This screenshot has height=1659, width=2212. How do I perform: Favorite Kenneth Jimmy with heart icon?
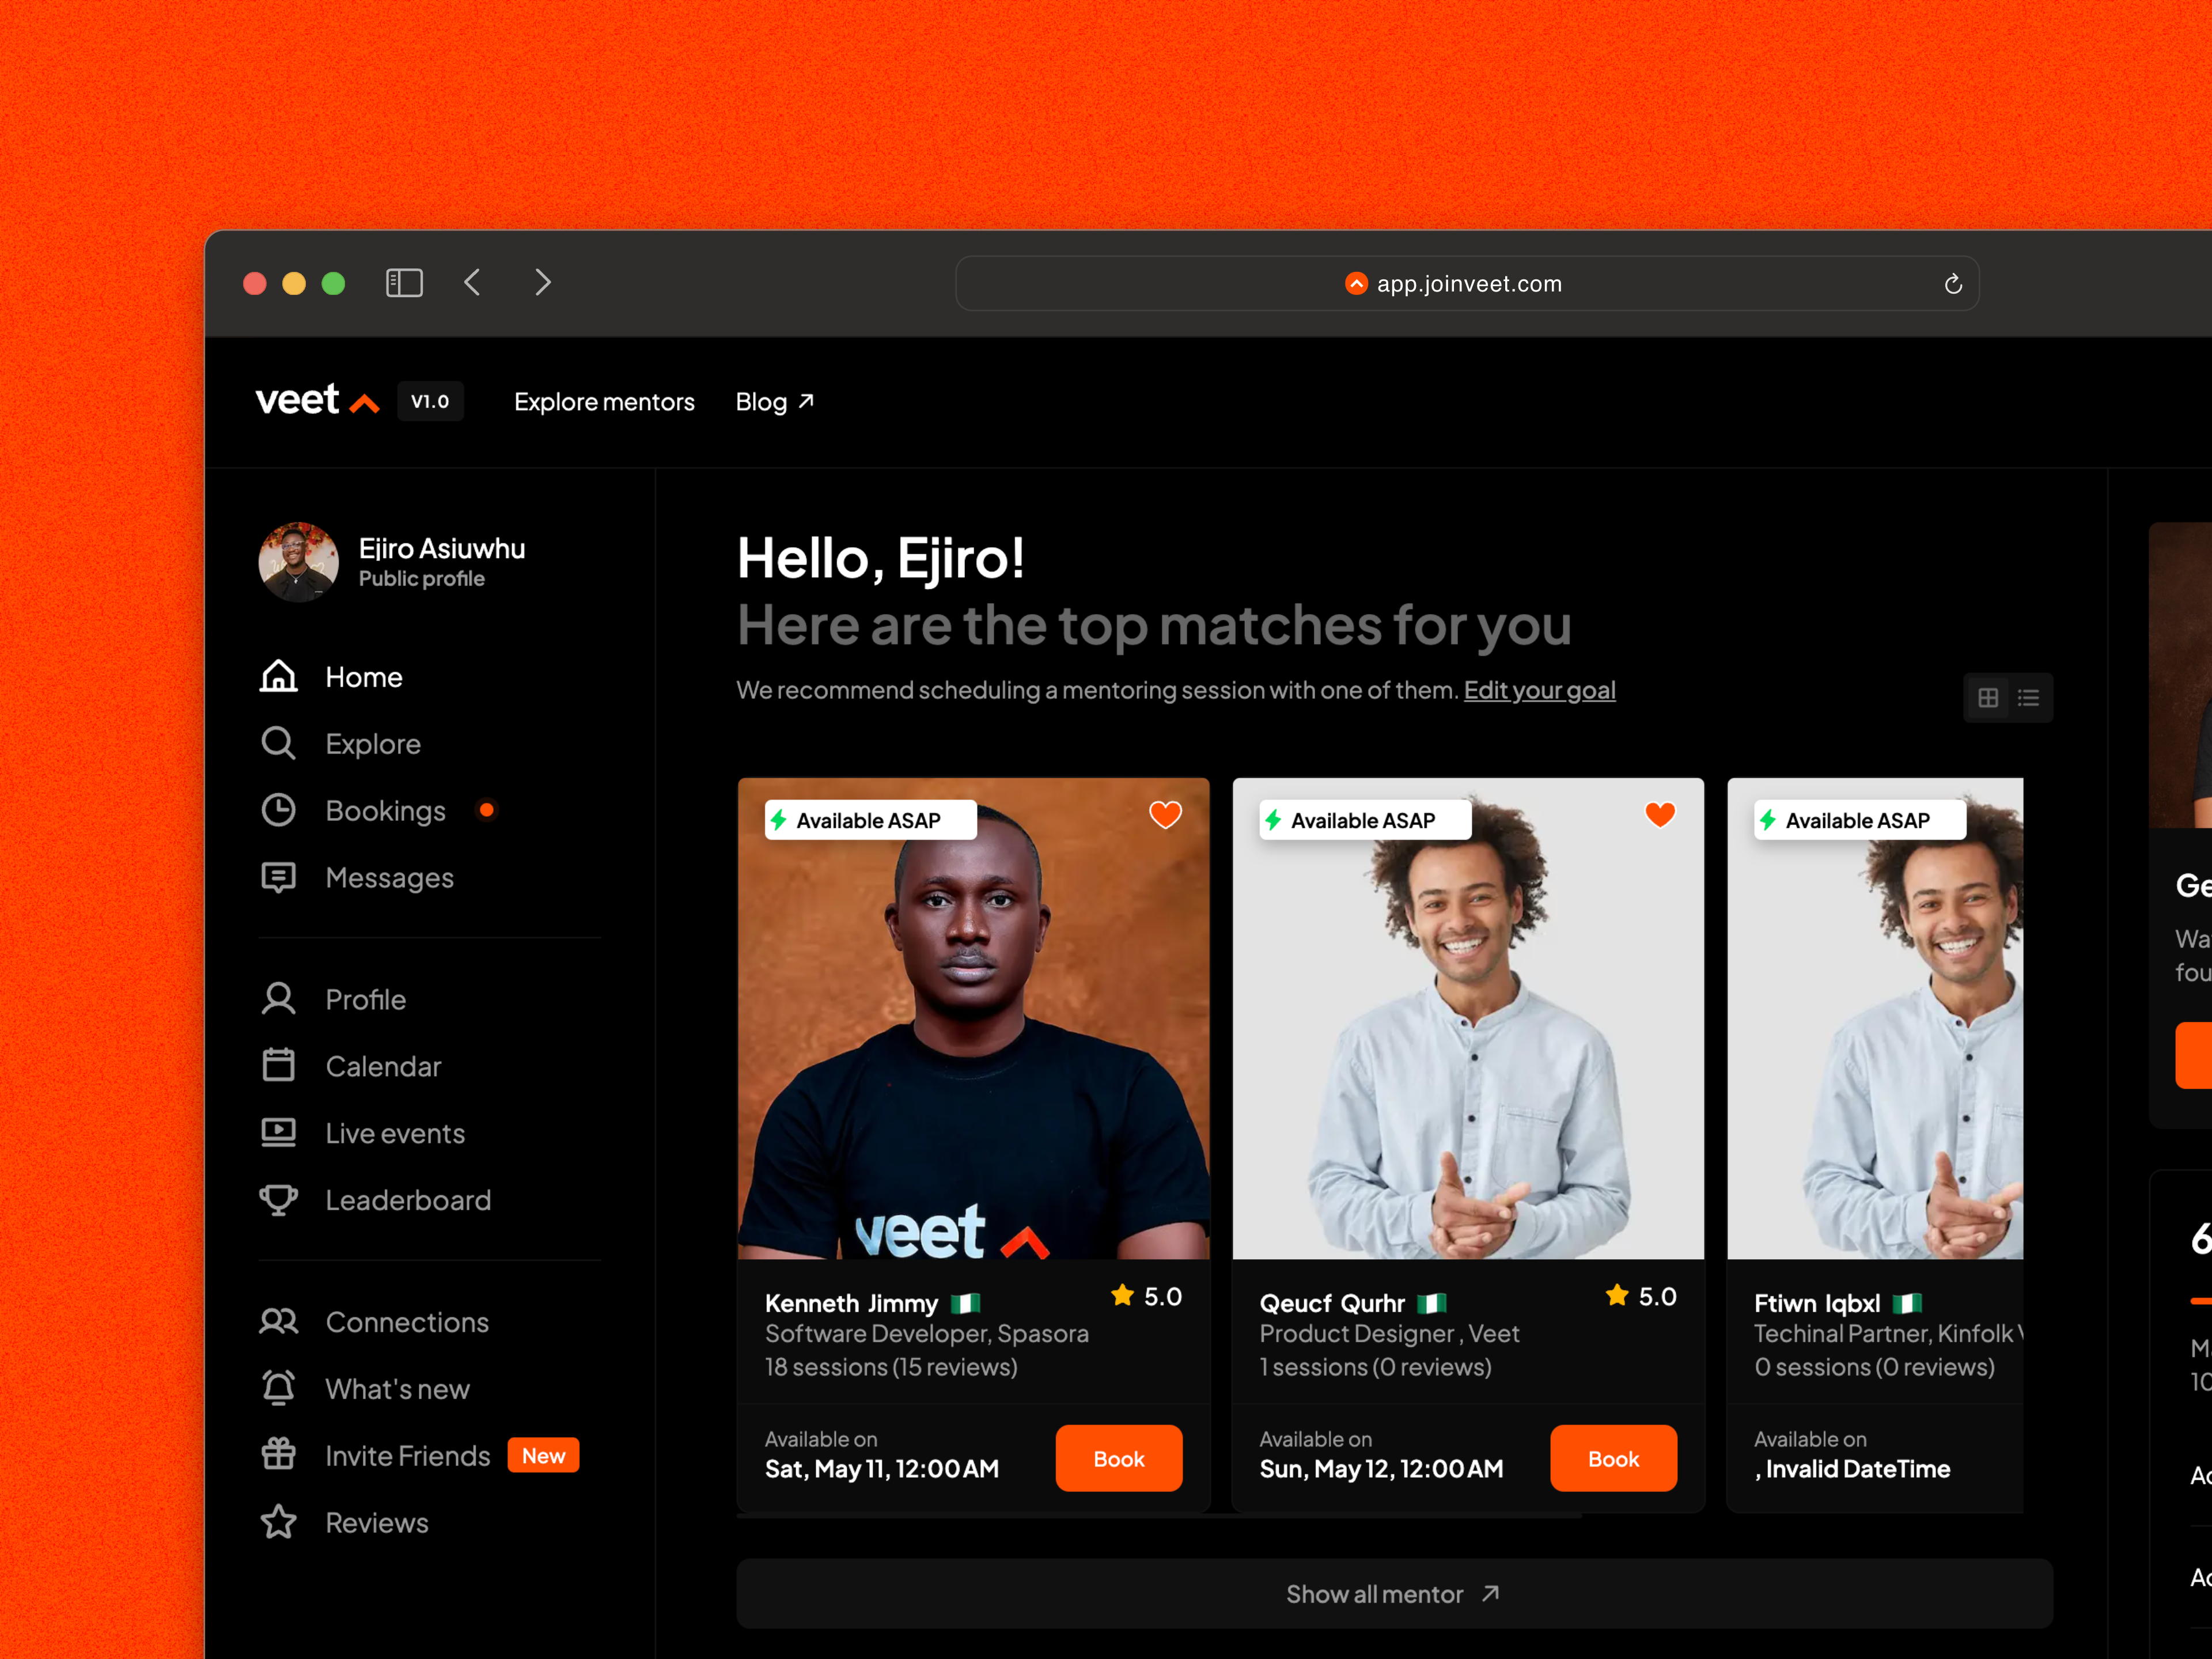click(x=1164, y=815)
